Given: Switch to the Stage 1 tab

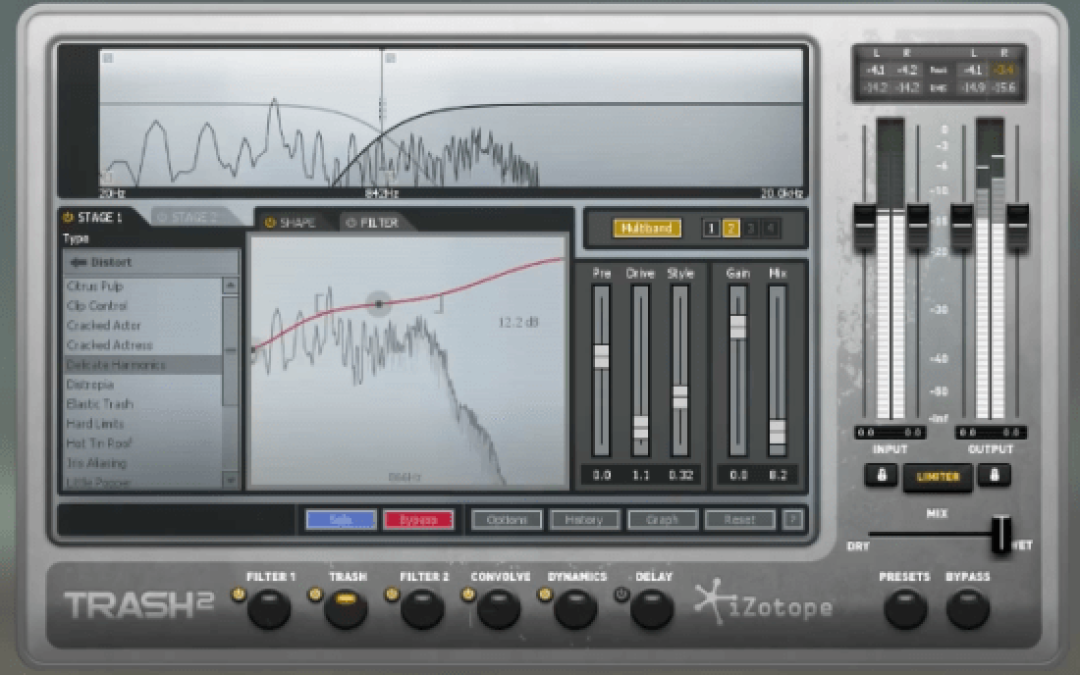Looking at the screenshot, I should (x=100, y=218).
